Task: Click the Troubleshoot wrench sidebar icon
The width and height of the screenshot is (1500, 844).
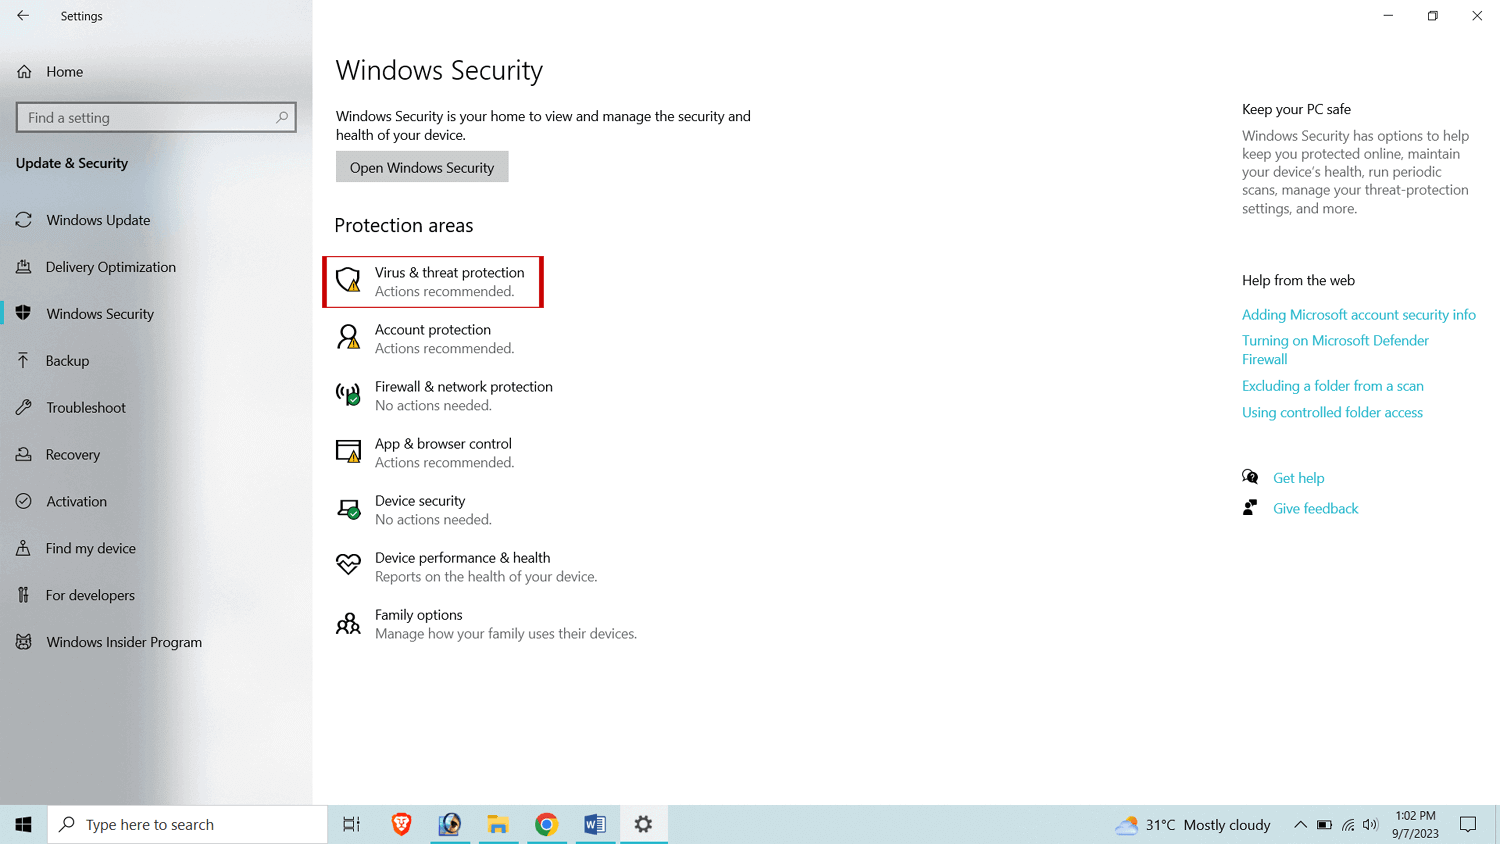Action: [24, 407]
